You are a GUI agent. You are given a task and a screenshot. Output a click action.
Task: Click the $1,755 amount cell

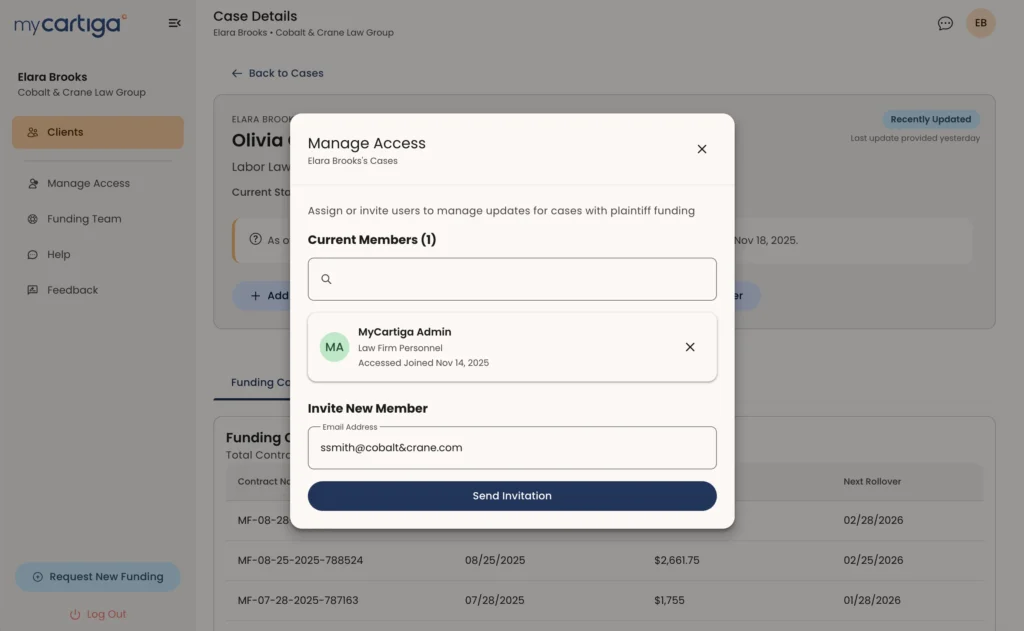click(669, 600)
